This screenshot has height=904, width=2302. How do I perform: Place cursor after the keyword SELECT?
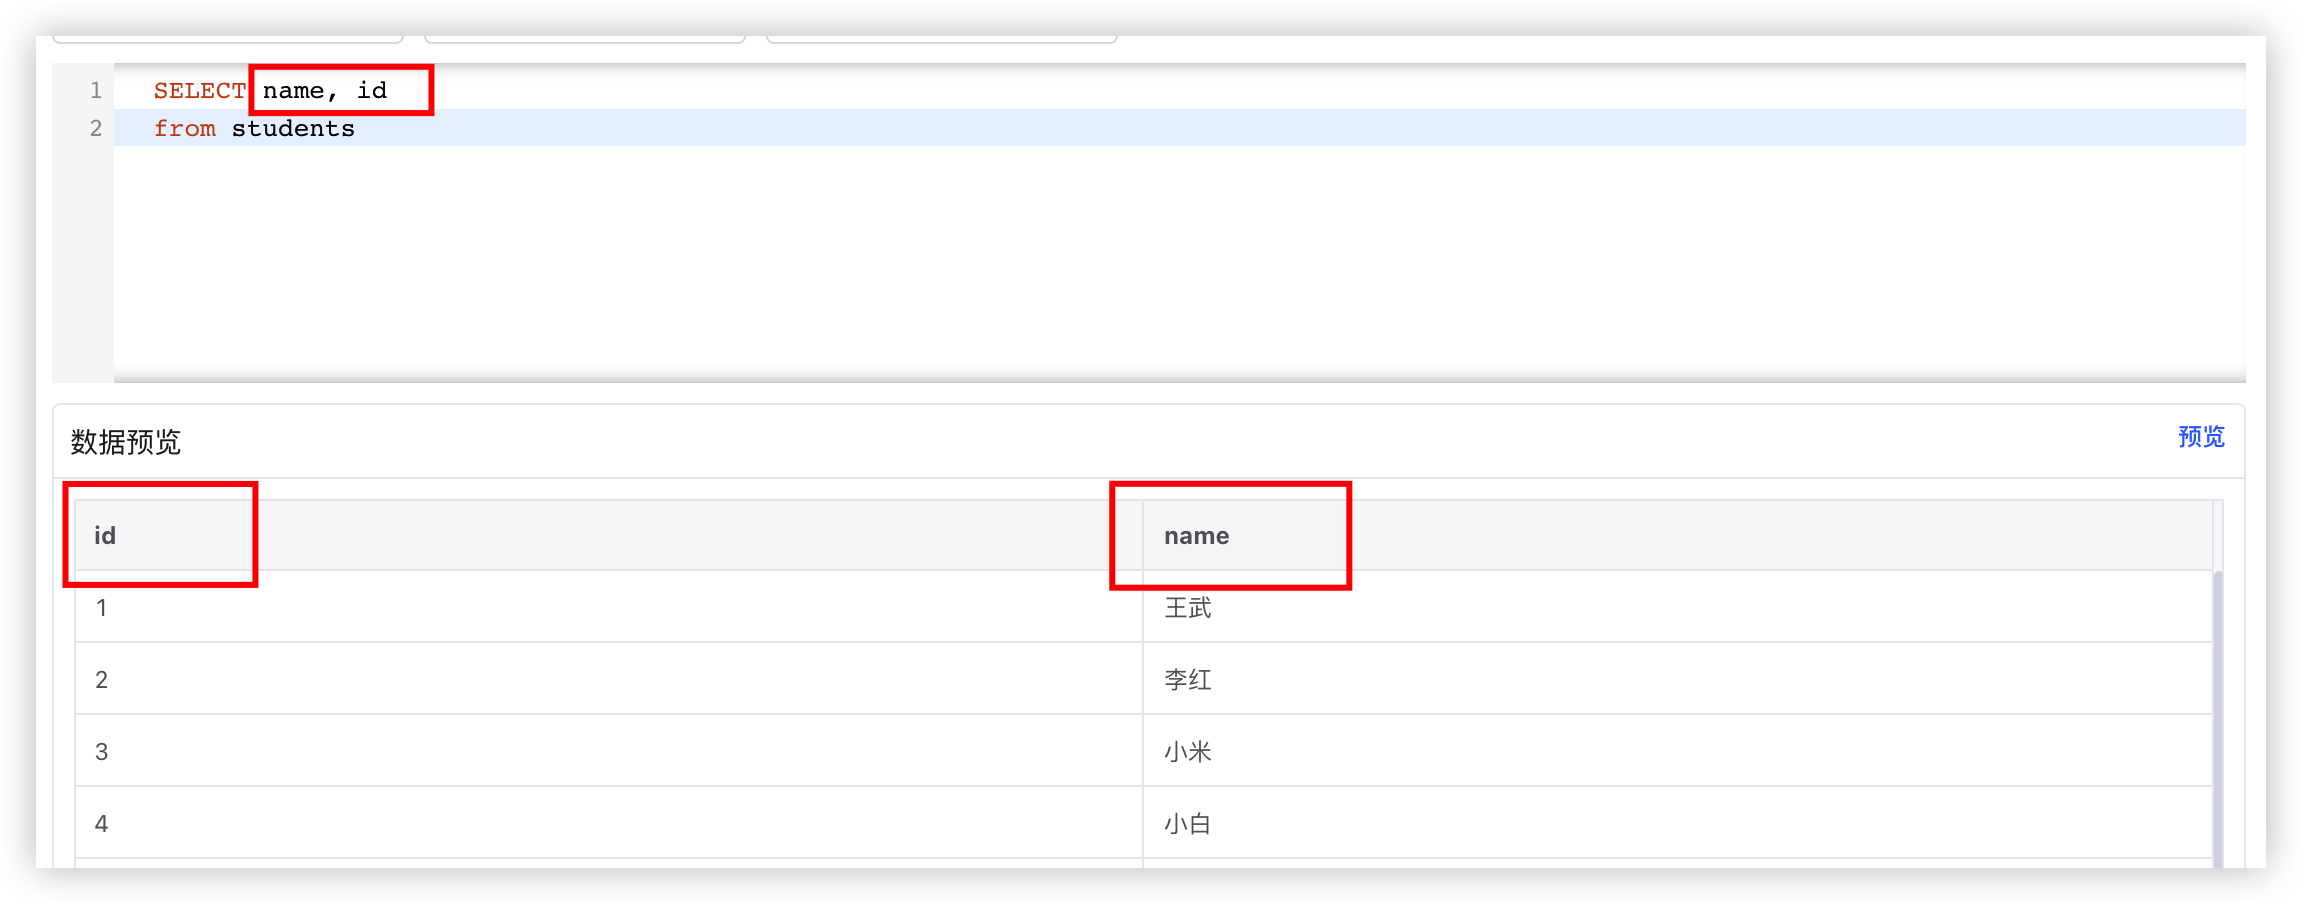248,90
